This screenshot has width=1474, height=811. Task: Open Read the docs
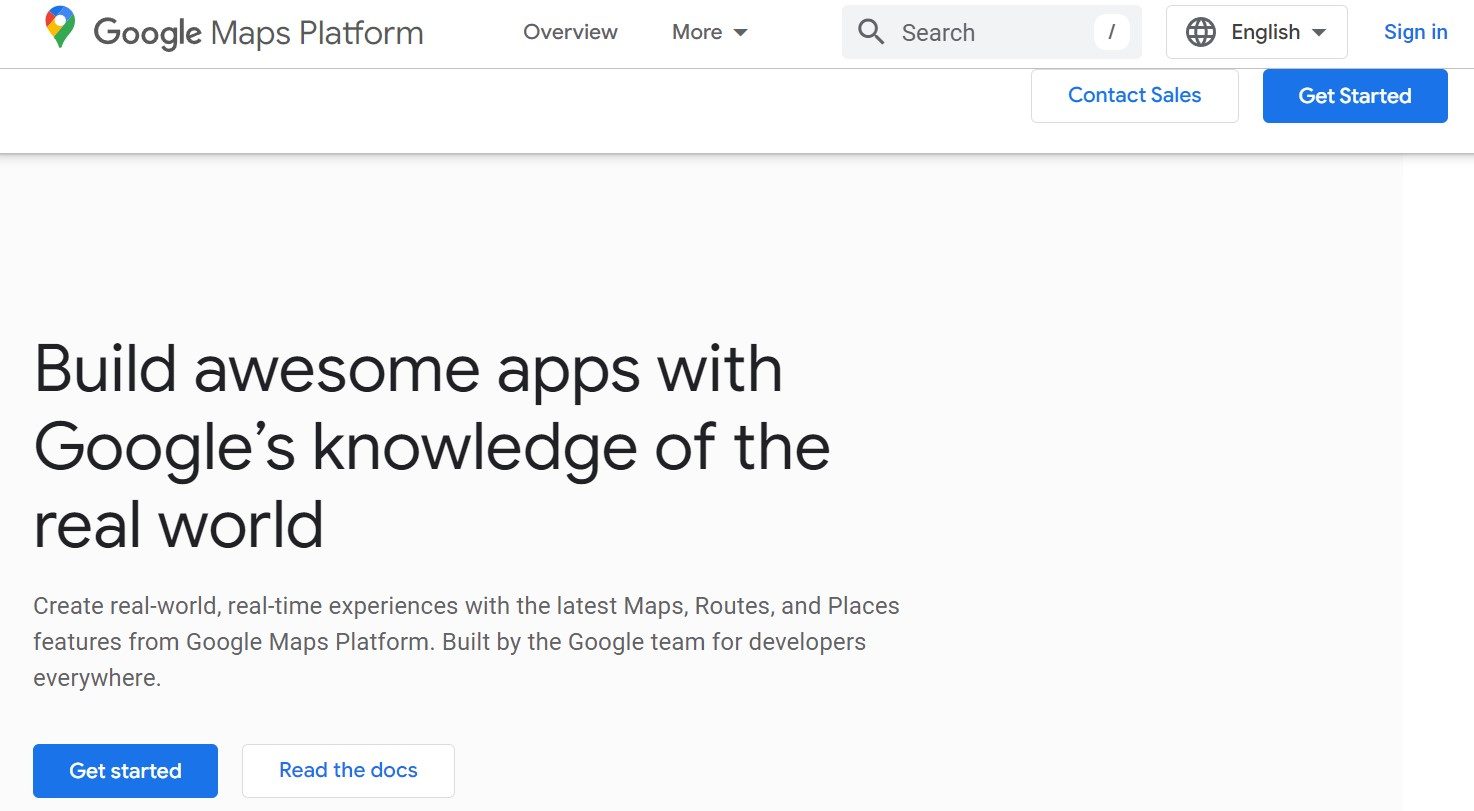point(348,771)
